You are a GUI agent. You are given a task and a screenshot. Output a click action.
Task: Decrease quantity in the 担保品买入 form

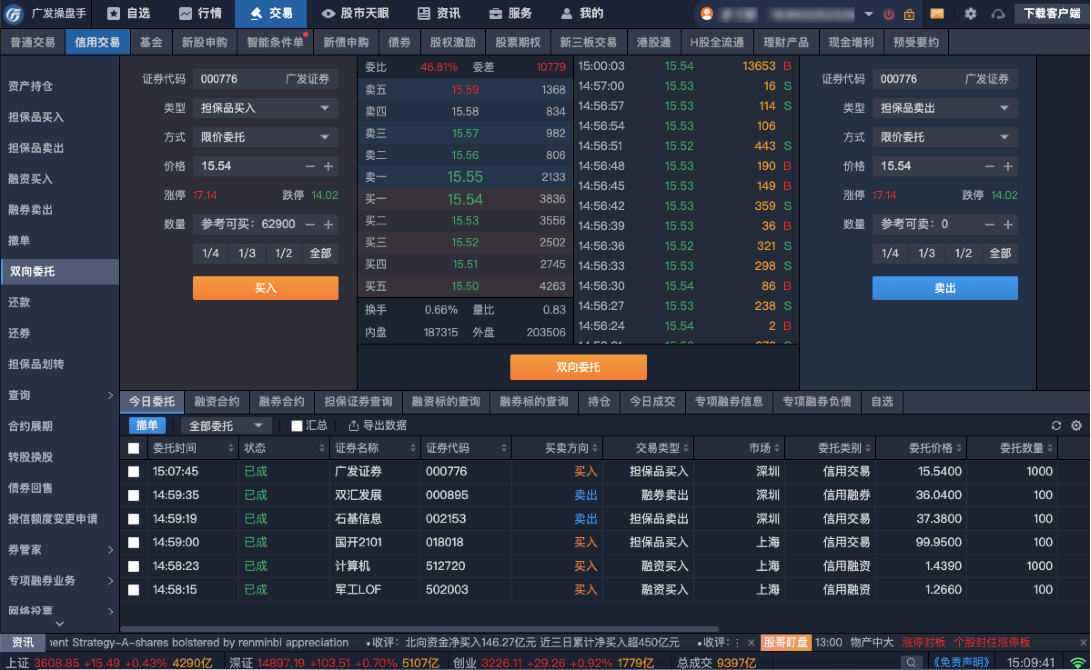point(310,224)
